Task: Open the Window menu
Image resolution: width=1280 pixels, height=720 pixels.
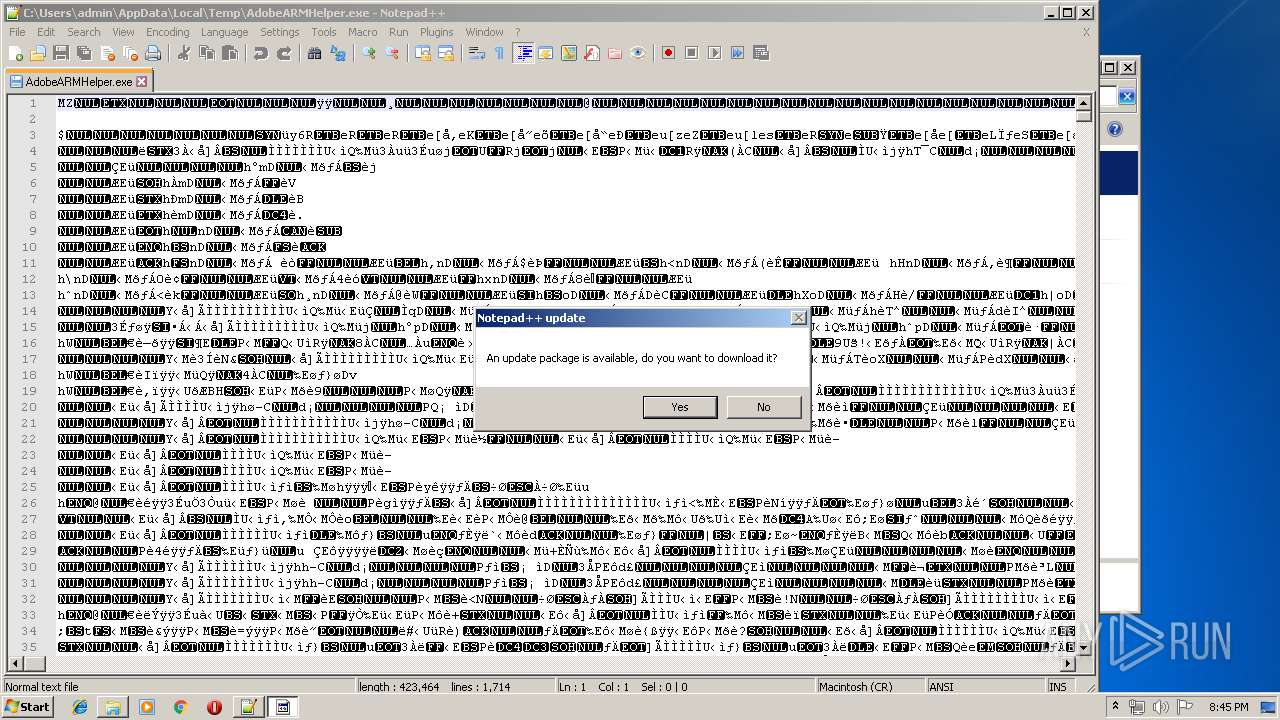Action: pyautogui.click(x=485, y=32)
